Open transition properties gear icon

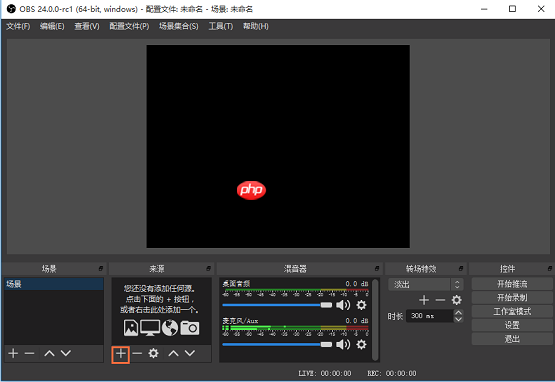point(457,300)
